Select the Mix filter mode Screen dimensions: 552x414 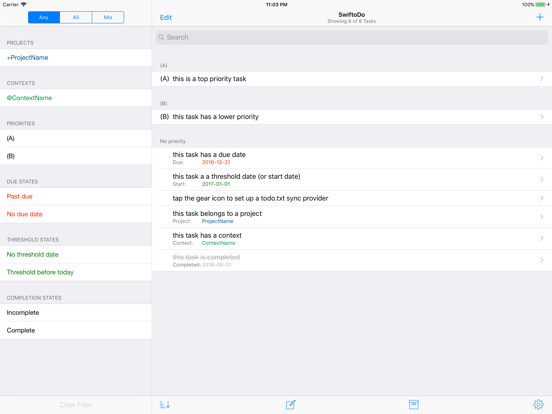click(108, 17)
